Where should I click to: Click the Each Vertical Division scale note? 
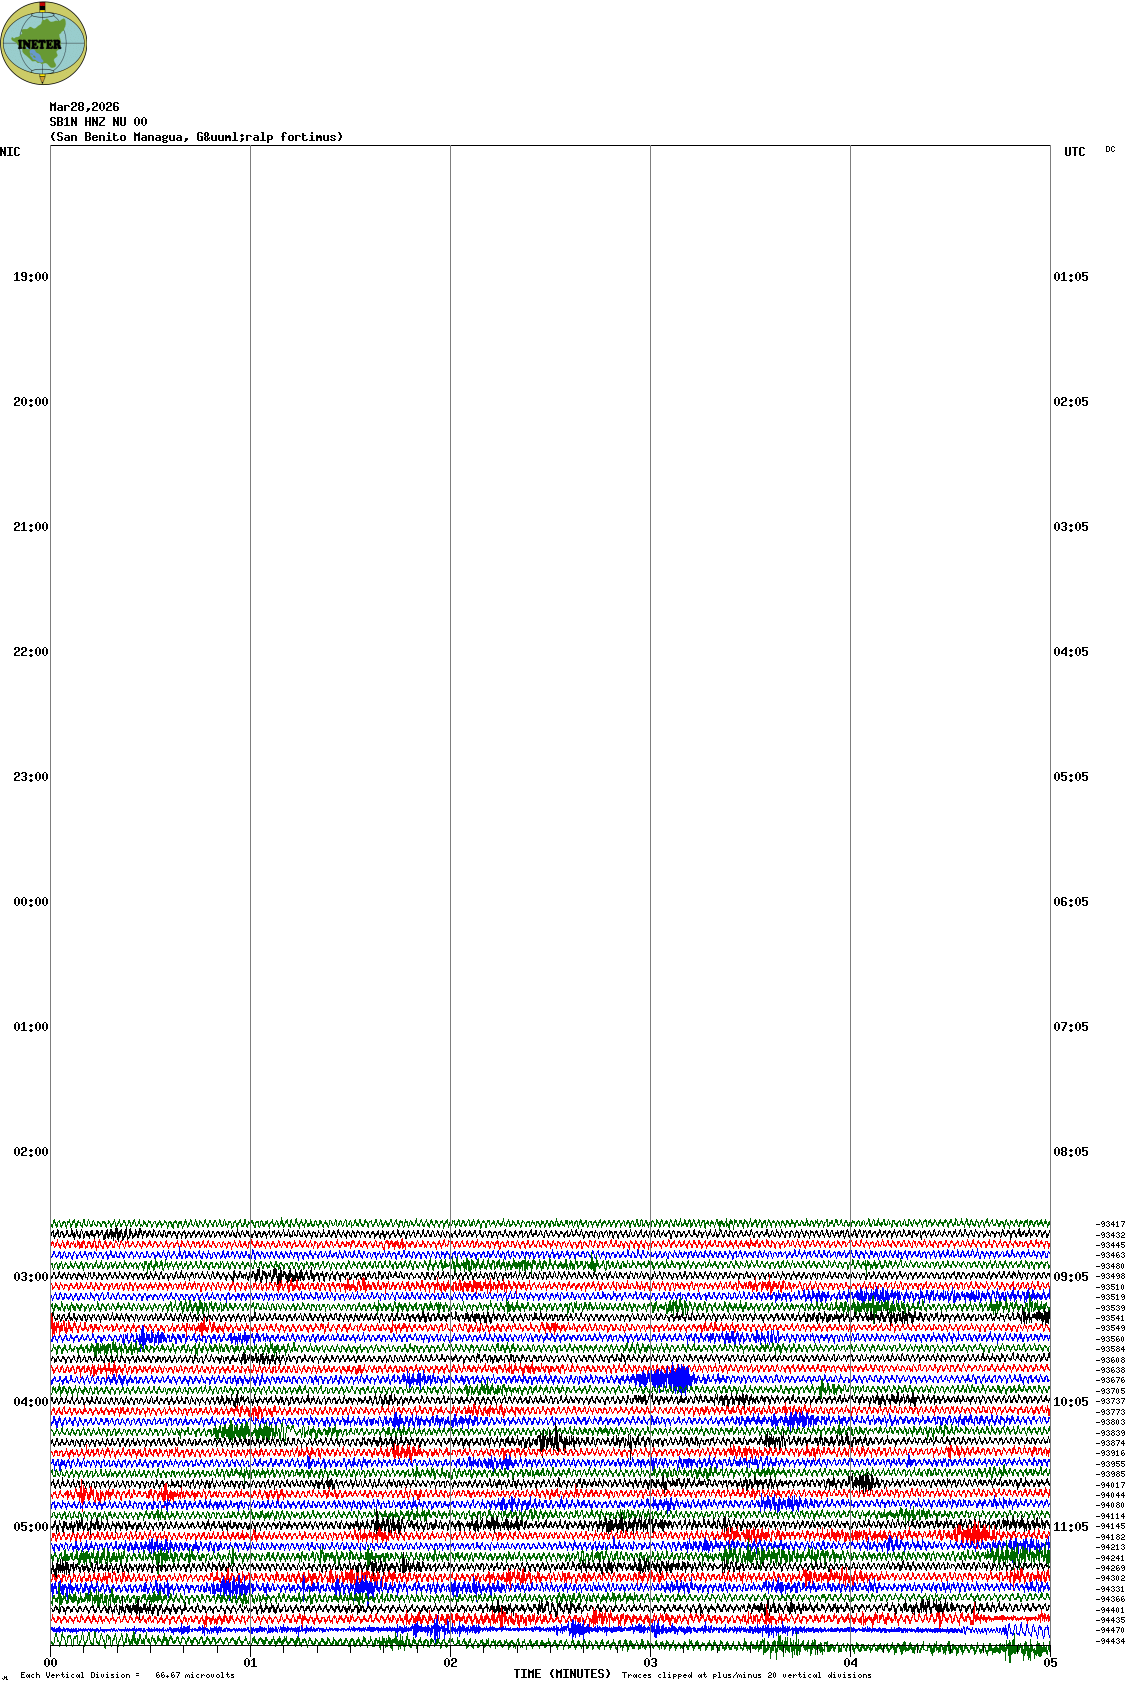point(127,1675)
